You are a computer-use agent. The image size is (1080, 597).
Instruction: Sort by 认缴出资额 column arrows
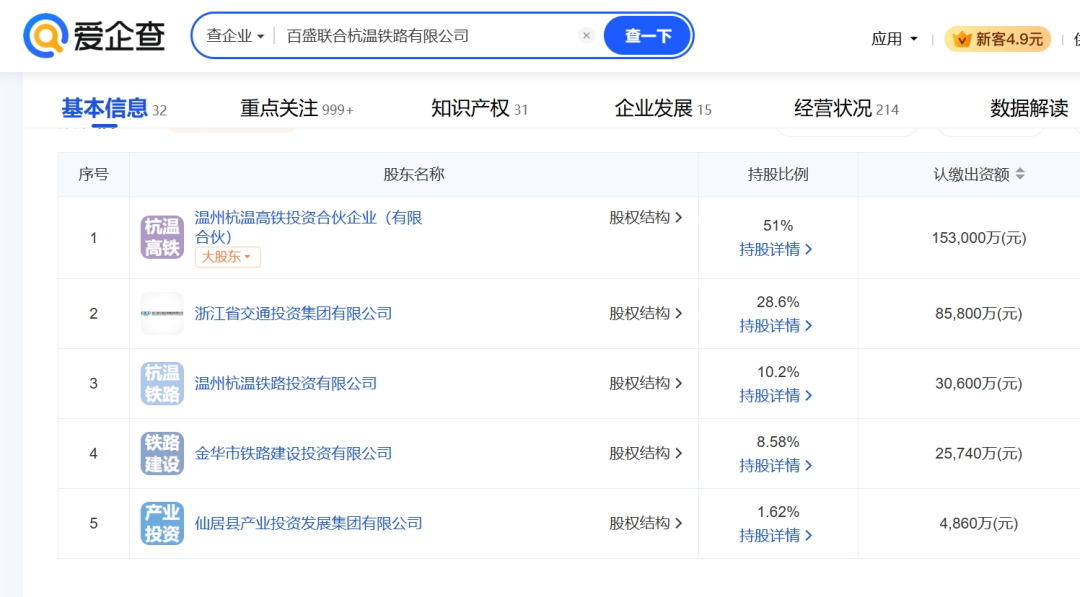point(1020,174)
